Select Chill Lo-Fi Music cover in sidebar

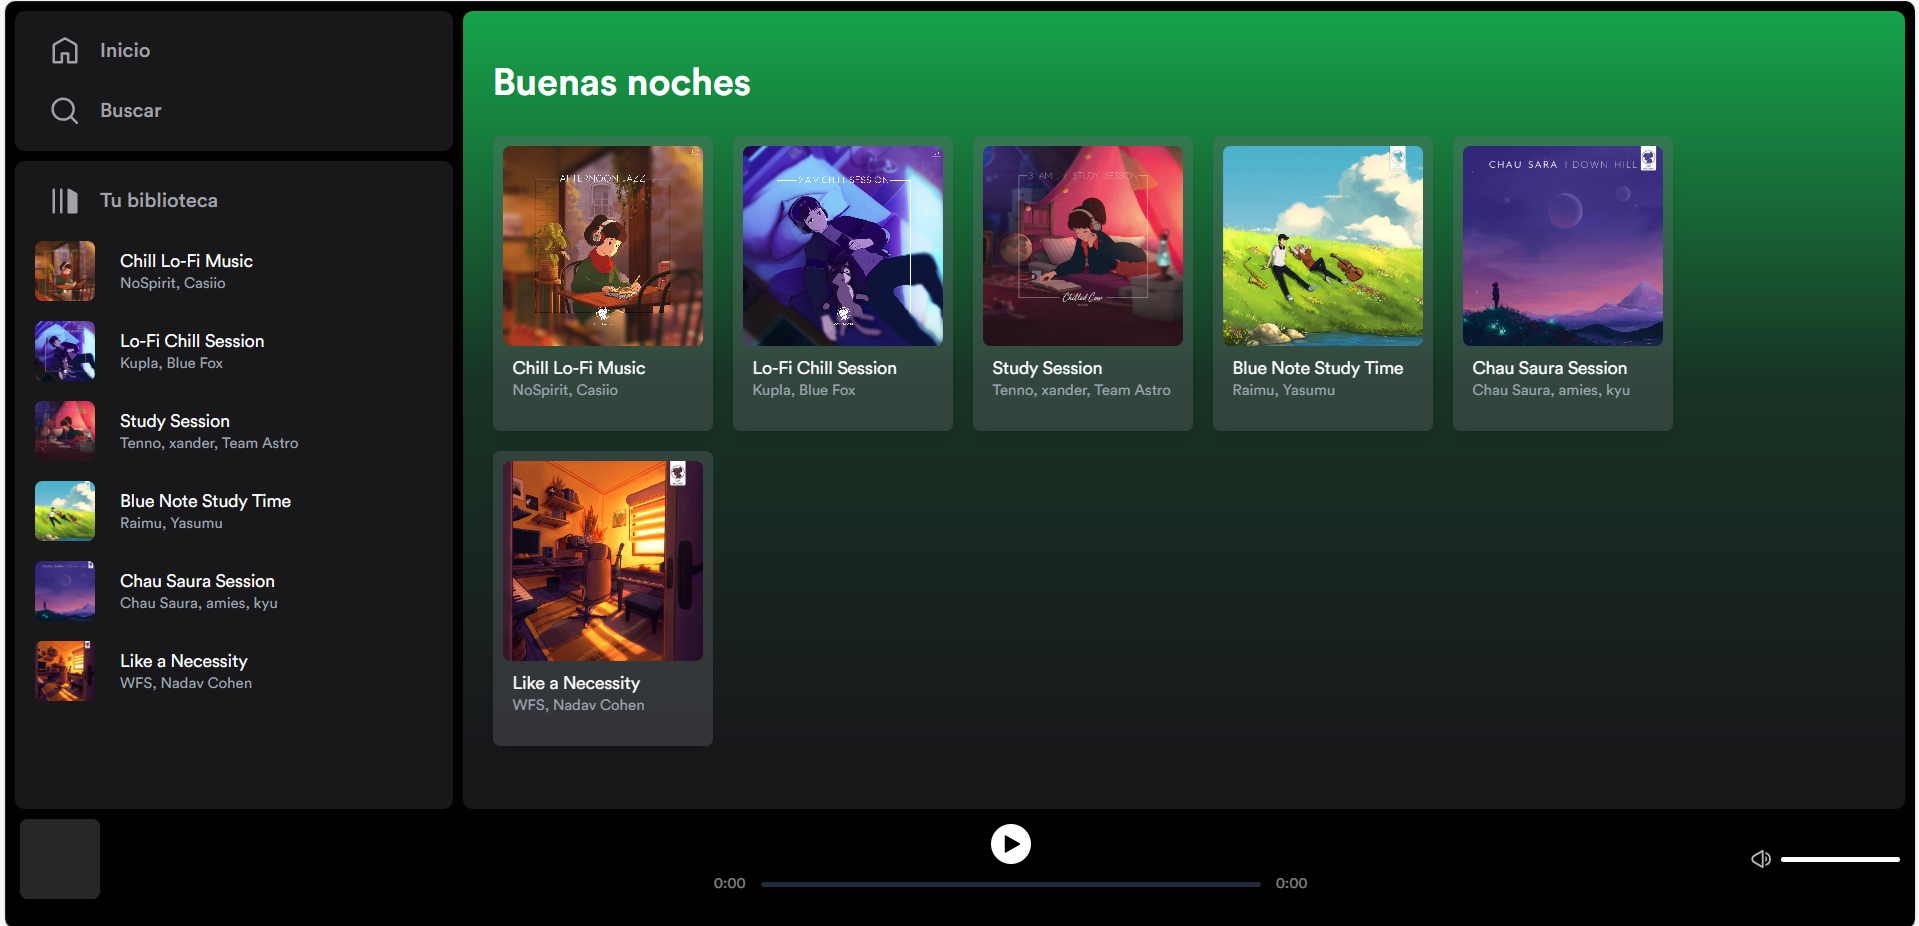[65, 271]
